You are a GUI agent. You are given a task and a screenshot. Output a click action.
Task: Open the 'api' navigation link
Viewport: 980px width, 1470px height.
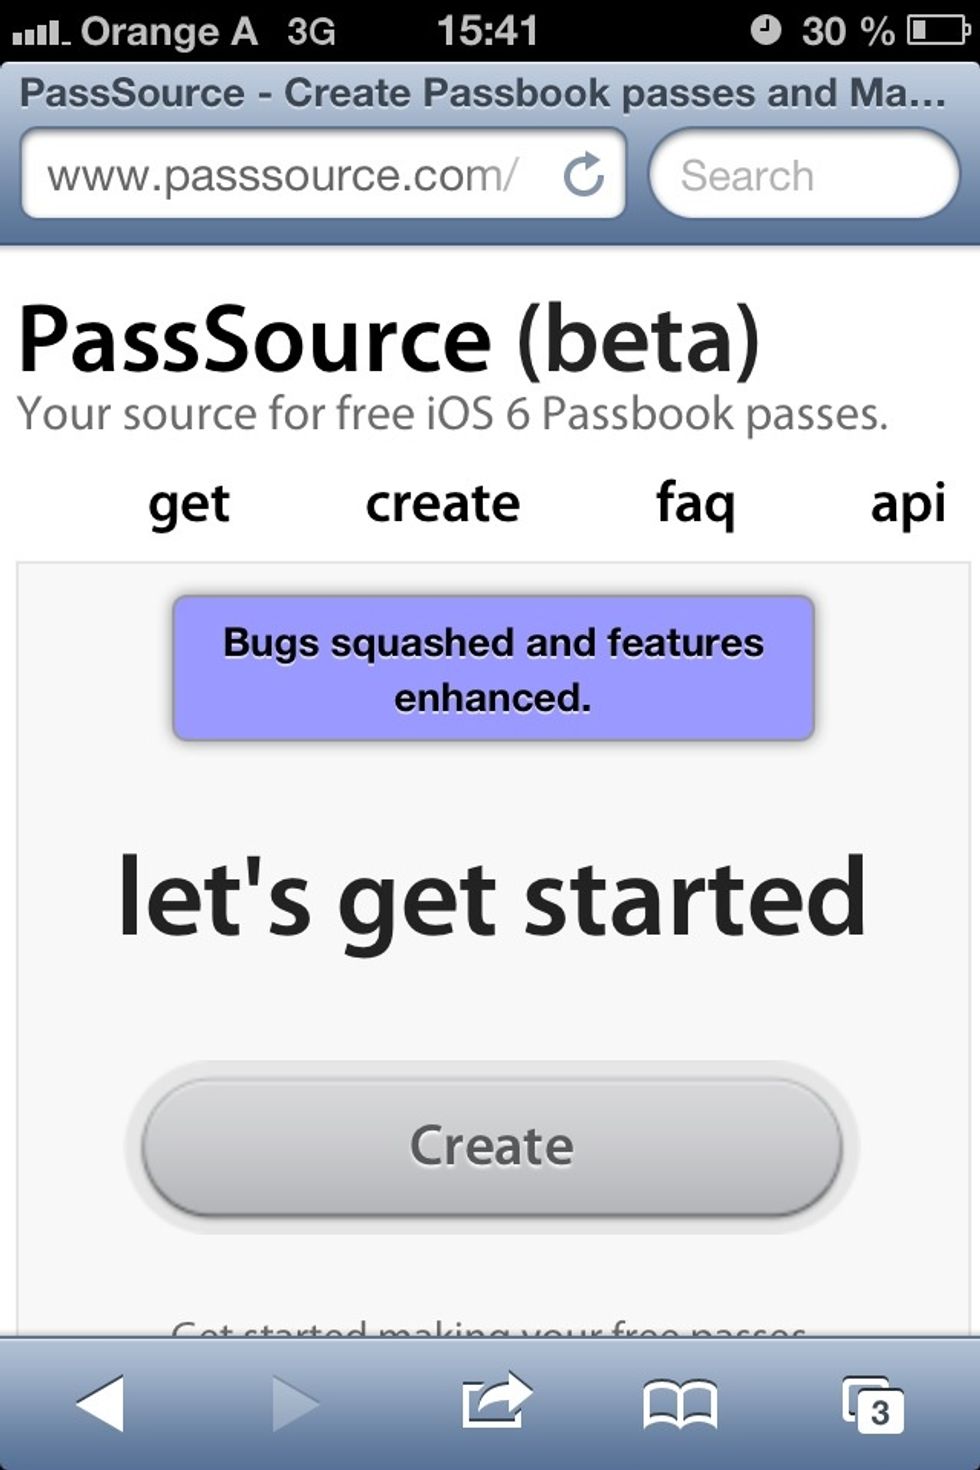[908, 503]
